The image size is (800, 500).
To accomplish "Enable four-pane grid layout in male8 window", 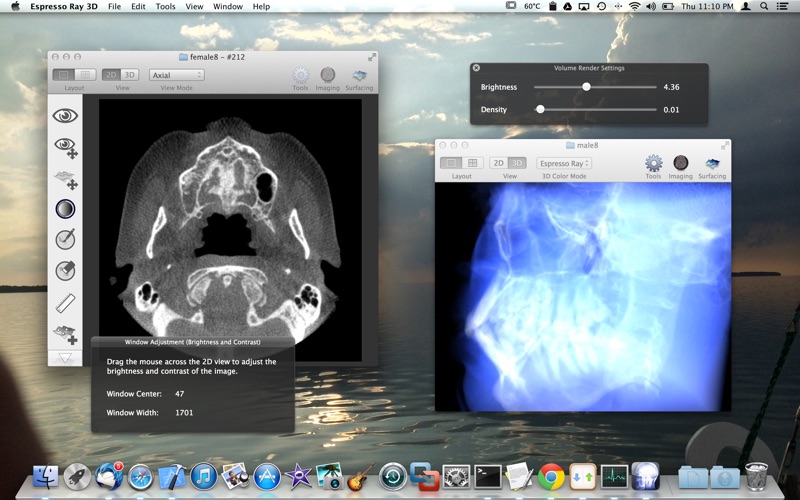I will coord(472,163).
